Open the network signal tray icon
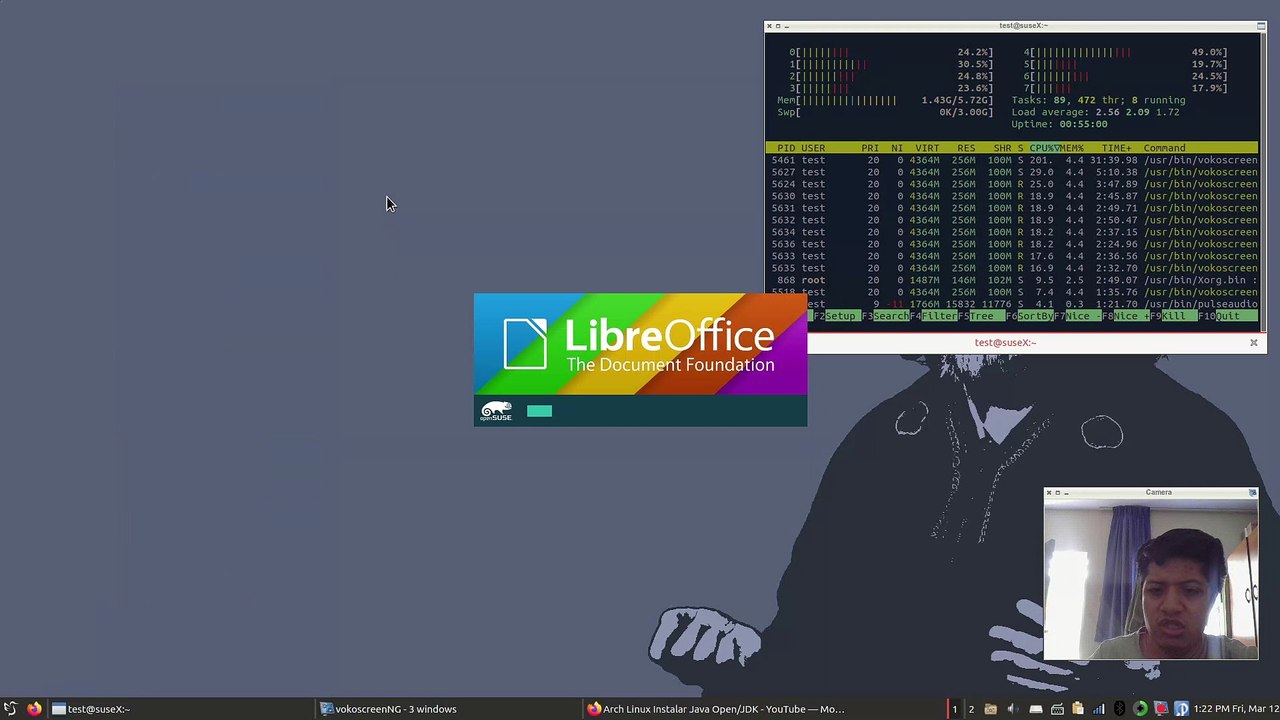 tap(1099, 709)
